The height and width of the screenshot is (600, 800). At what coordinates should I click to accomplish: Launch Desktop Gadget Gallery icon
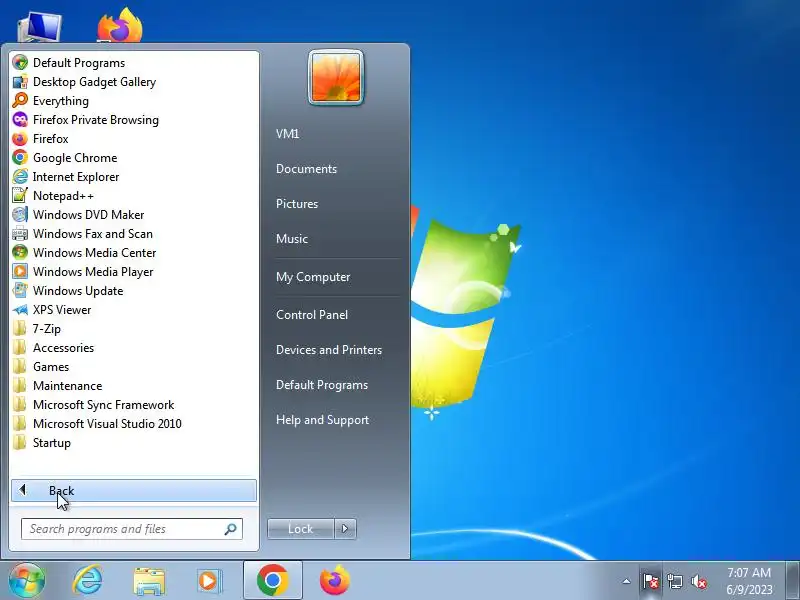click(20, 82)
